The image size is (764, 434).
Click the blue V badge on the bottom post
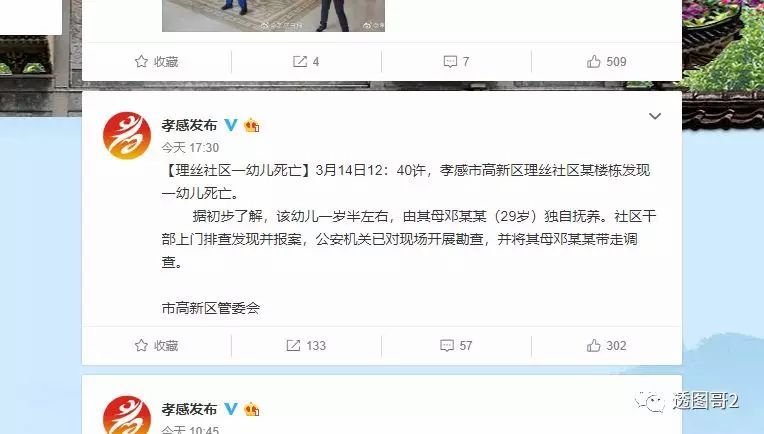[x=230, y=409]
